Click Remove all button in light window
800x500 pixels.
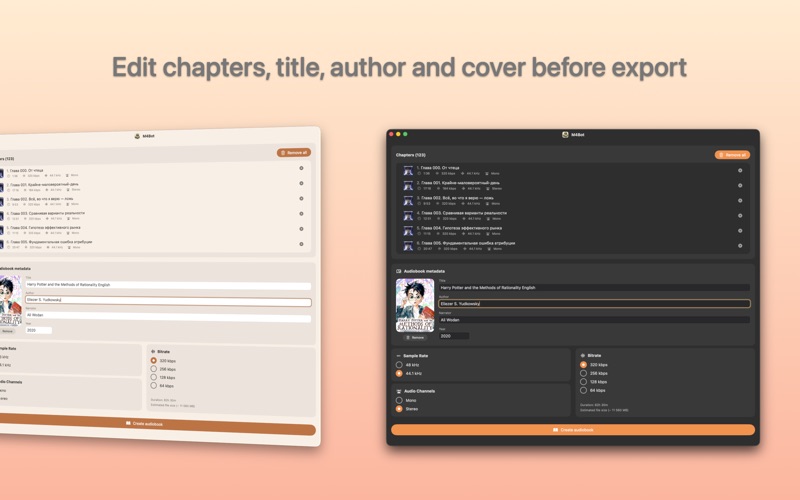click(x=294, y=153)
